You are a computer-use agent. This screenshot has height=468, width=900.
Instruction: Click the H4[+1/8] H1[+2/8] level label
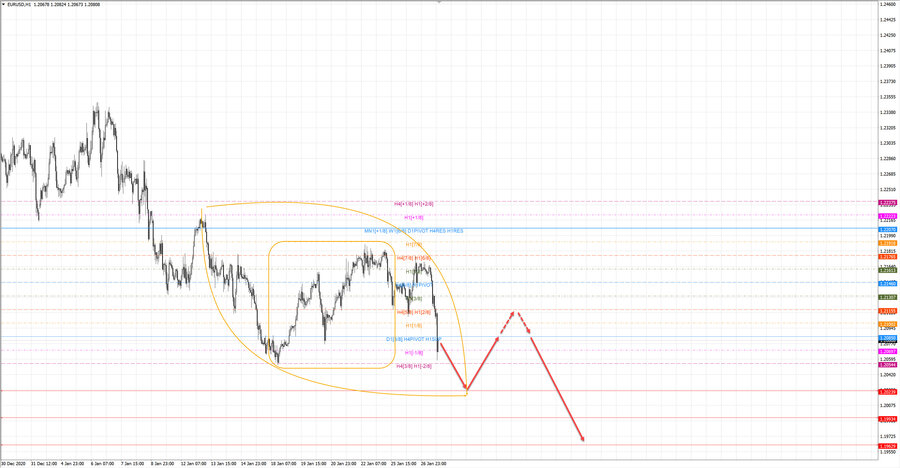point(414,204)
